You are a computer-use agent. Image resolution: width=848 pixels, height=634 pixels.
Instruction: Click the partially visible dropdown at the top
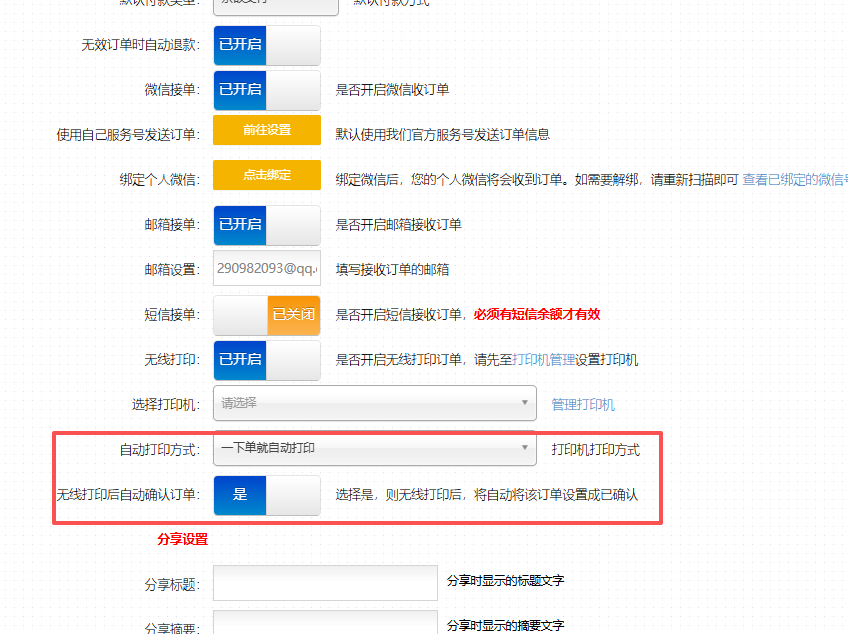coord(276,6)
